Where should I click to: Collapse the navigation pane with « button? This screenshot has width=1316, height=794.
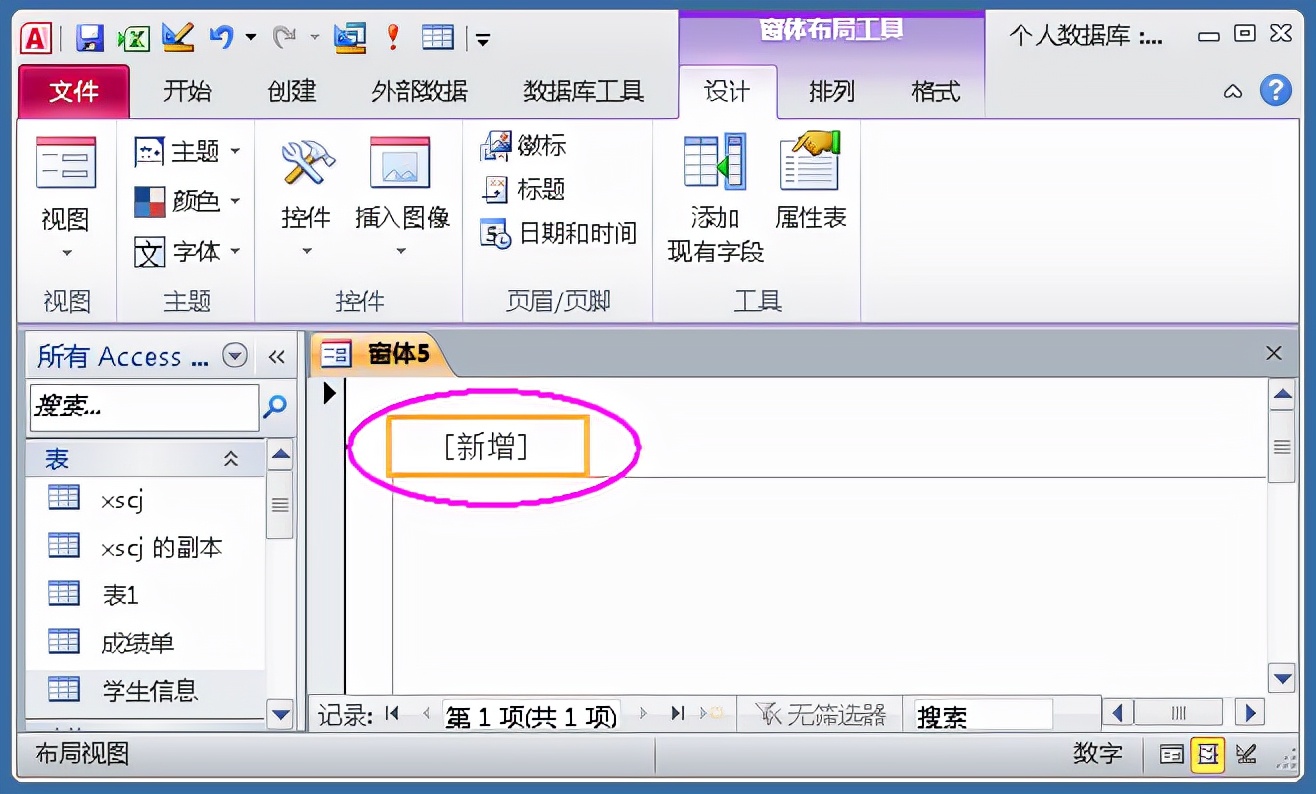(x=277, y=356)
